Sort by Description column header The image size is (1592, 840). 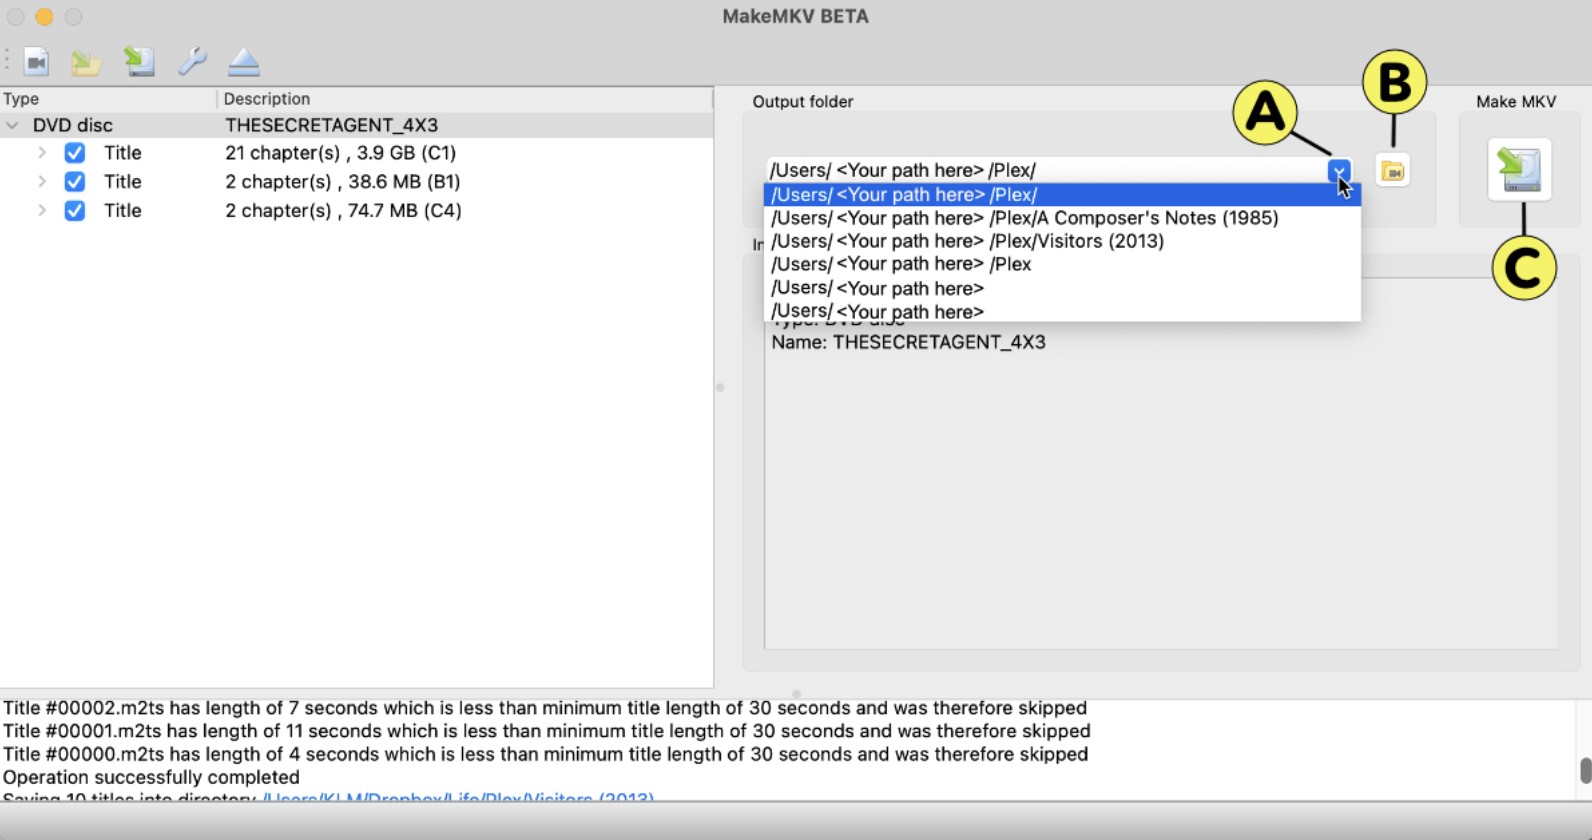[465, 99]
